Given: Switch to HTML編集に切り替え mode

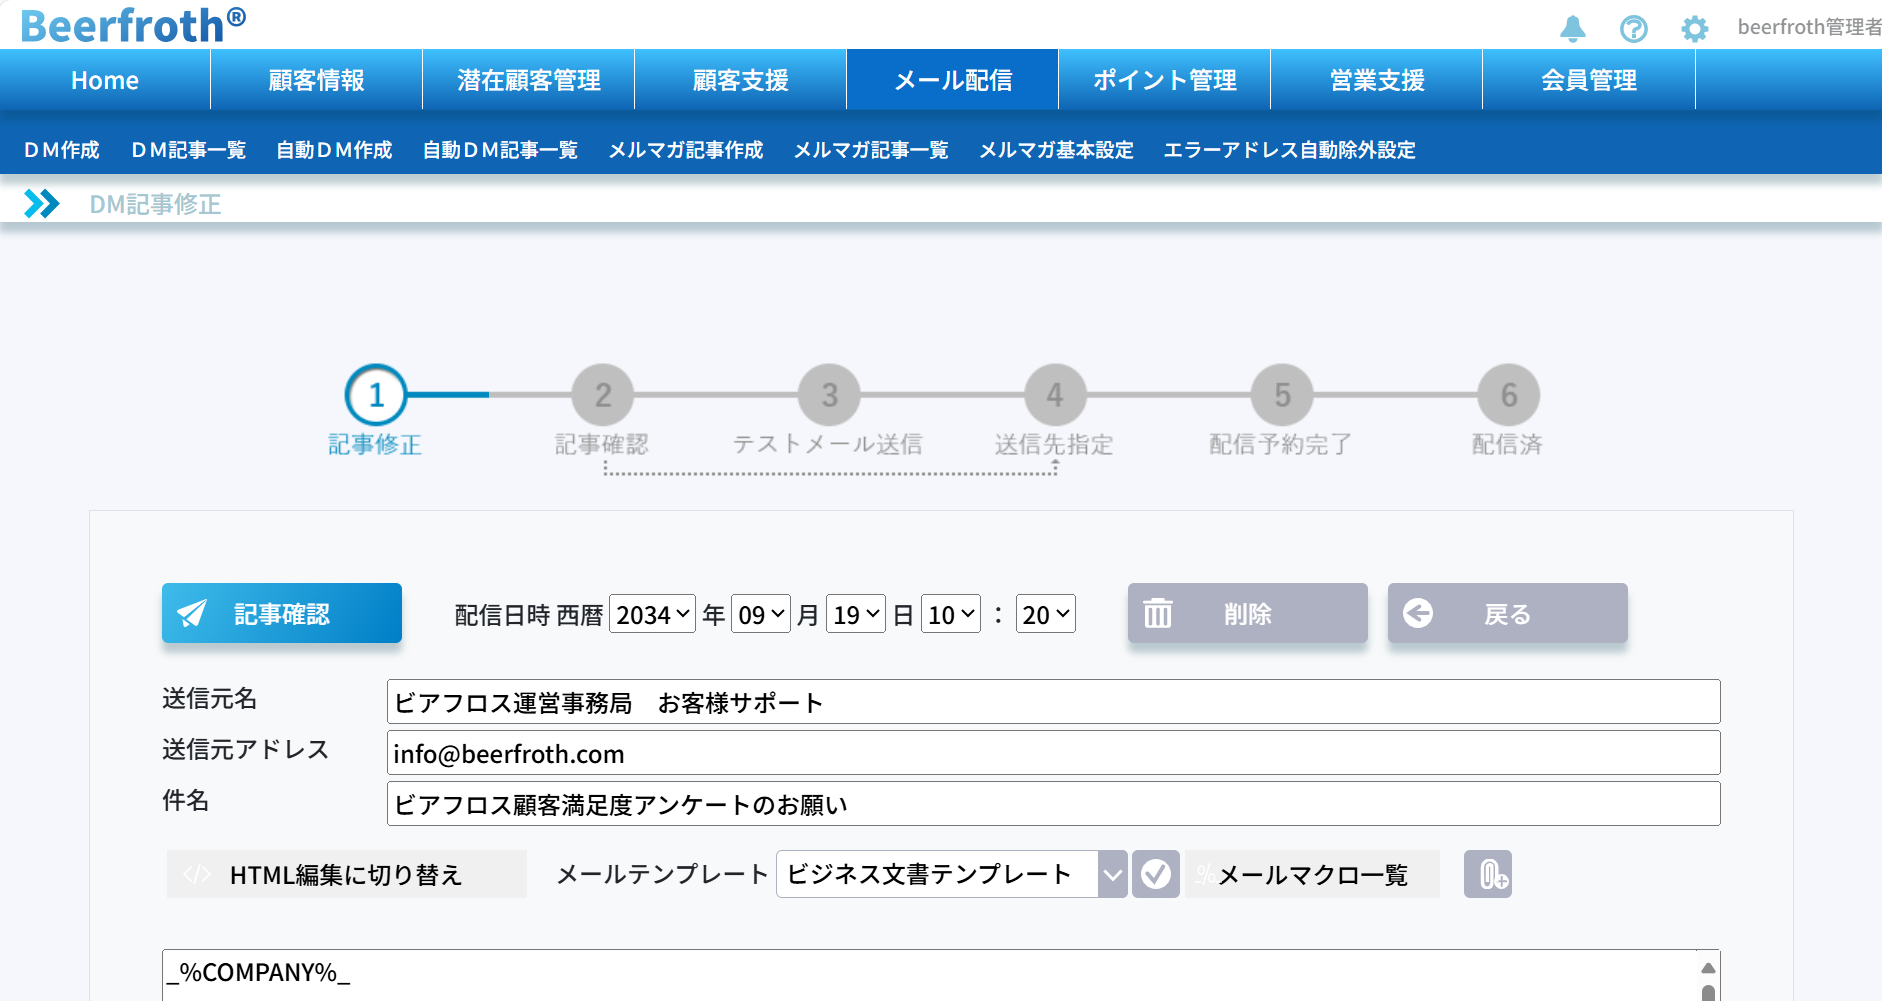Looking at the screenshot, I should (346, 875).
